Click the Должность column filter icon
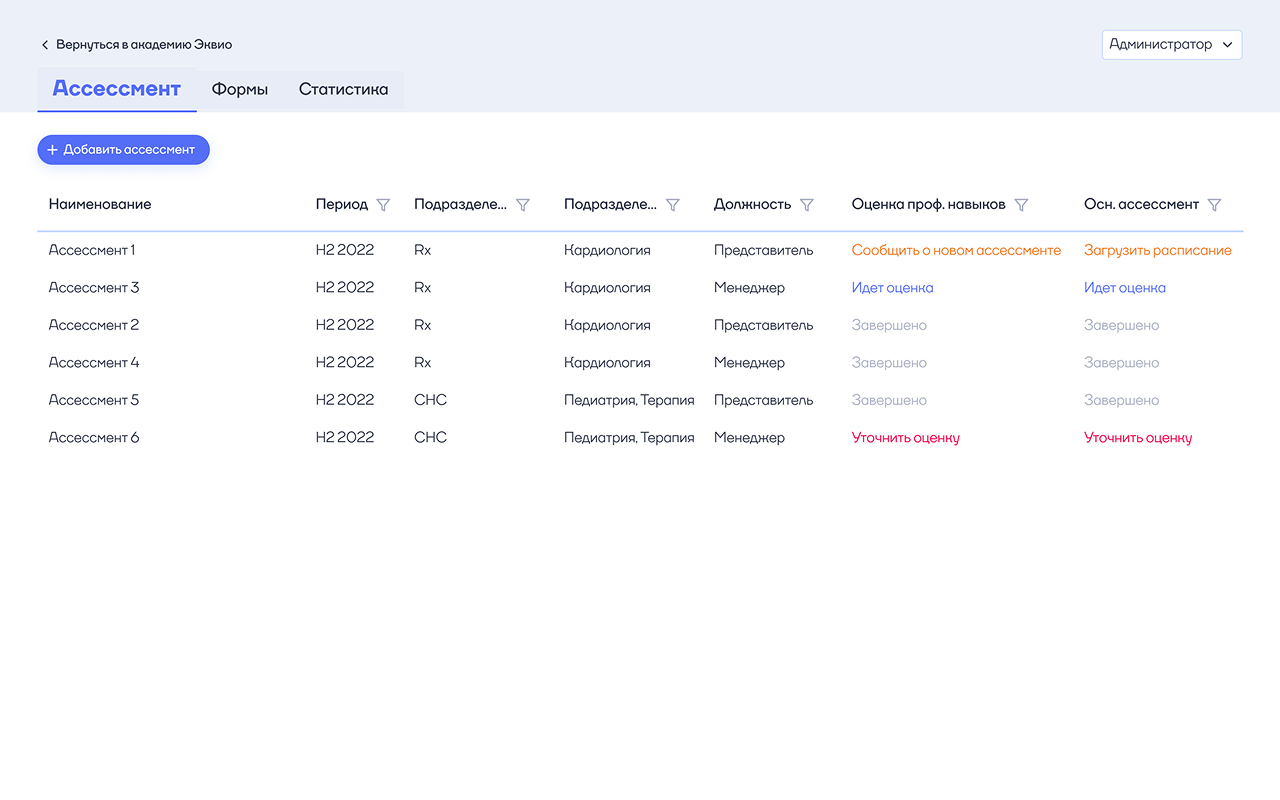This screenshot has width=1280, height=800. coord(807,205)
